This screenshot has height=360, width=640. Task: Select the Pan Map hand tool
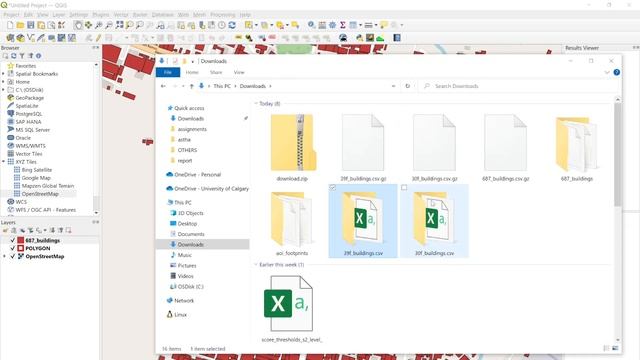click(x=78, y=25)
